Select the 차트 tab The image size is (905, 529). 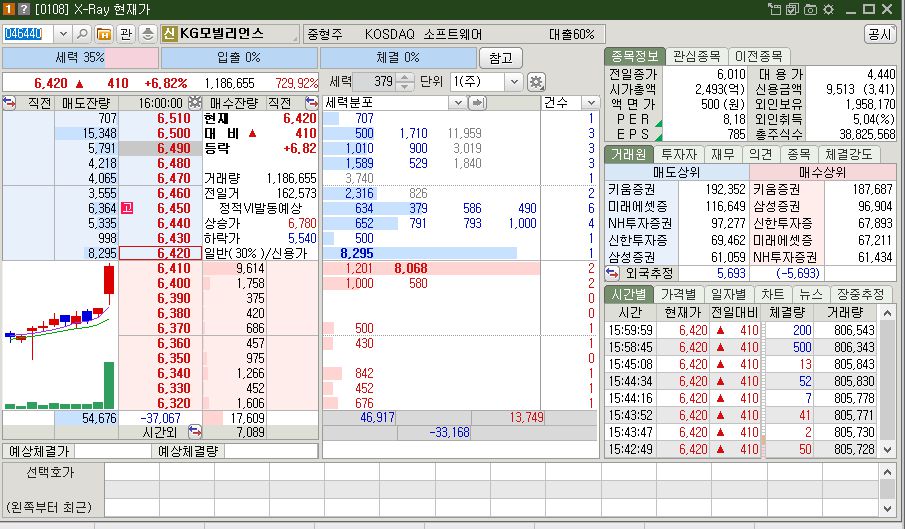772,294
